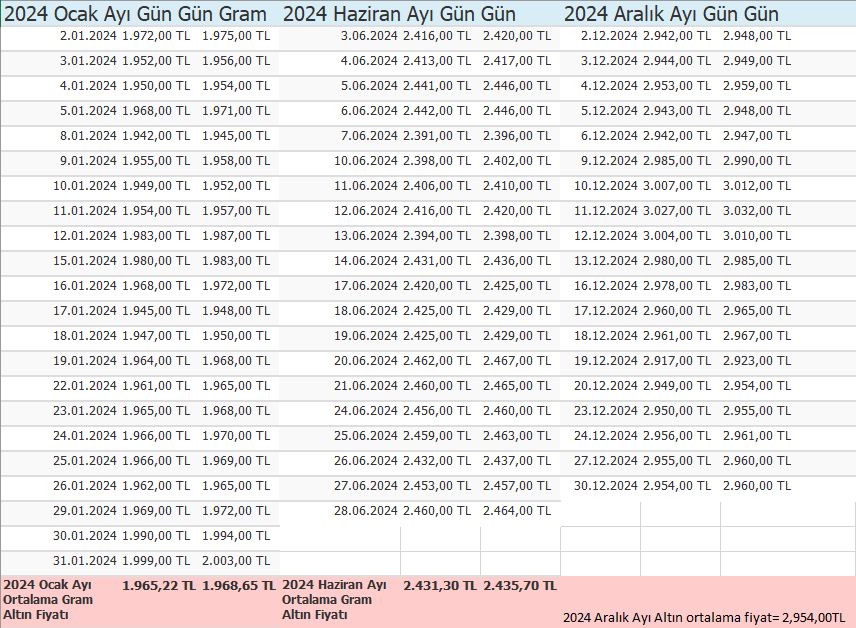This screenshot has width=856, height=628.
Task: Click the value 1.999,00 TL
Action: coord(156,561)
